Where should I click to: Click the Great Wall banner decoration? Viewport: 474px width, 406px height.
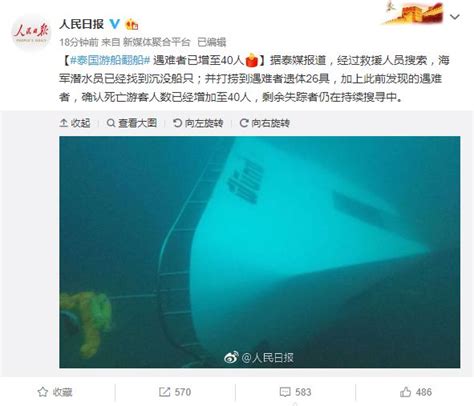pyautogui.click(x=413, y=13)
